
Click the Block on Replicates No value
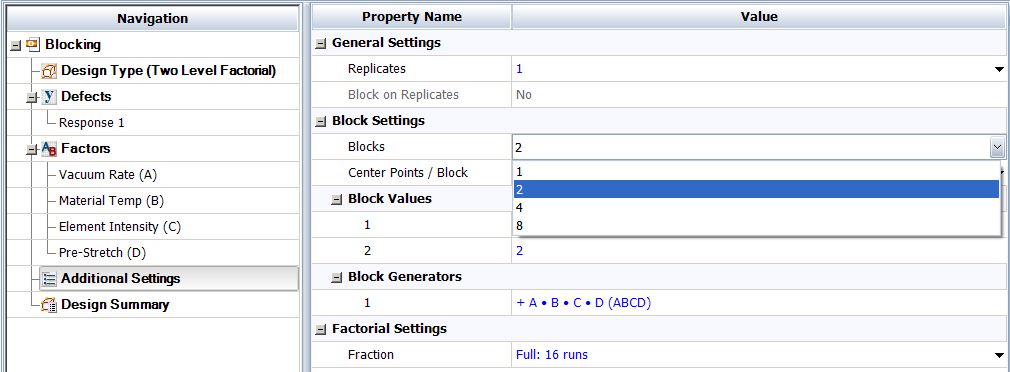[524, 95]
